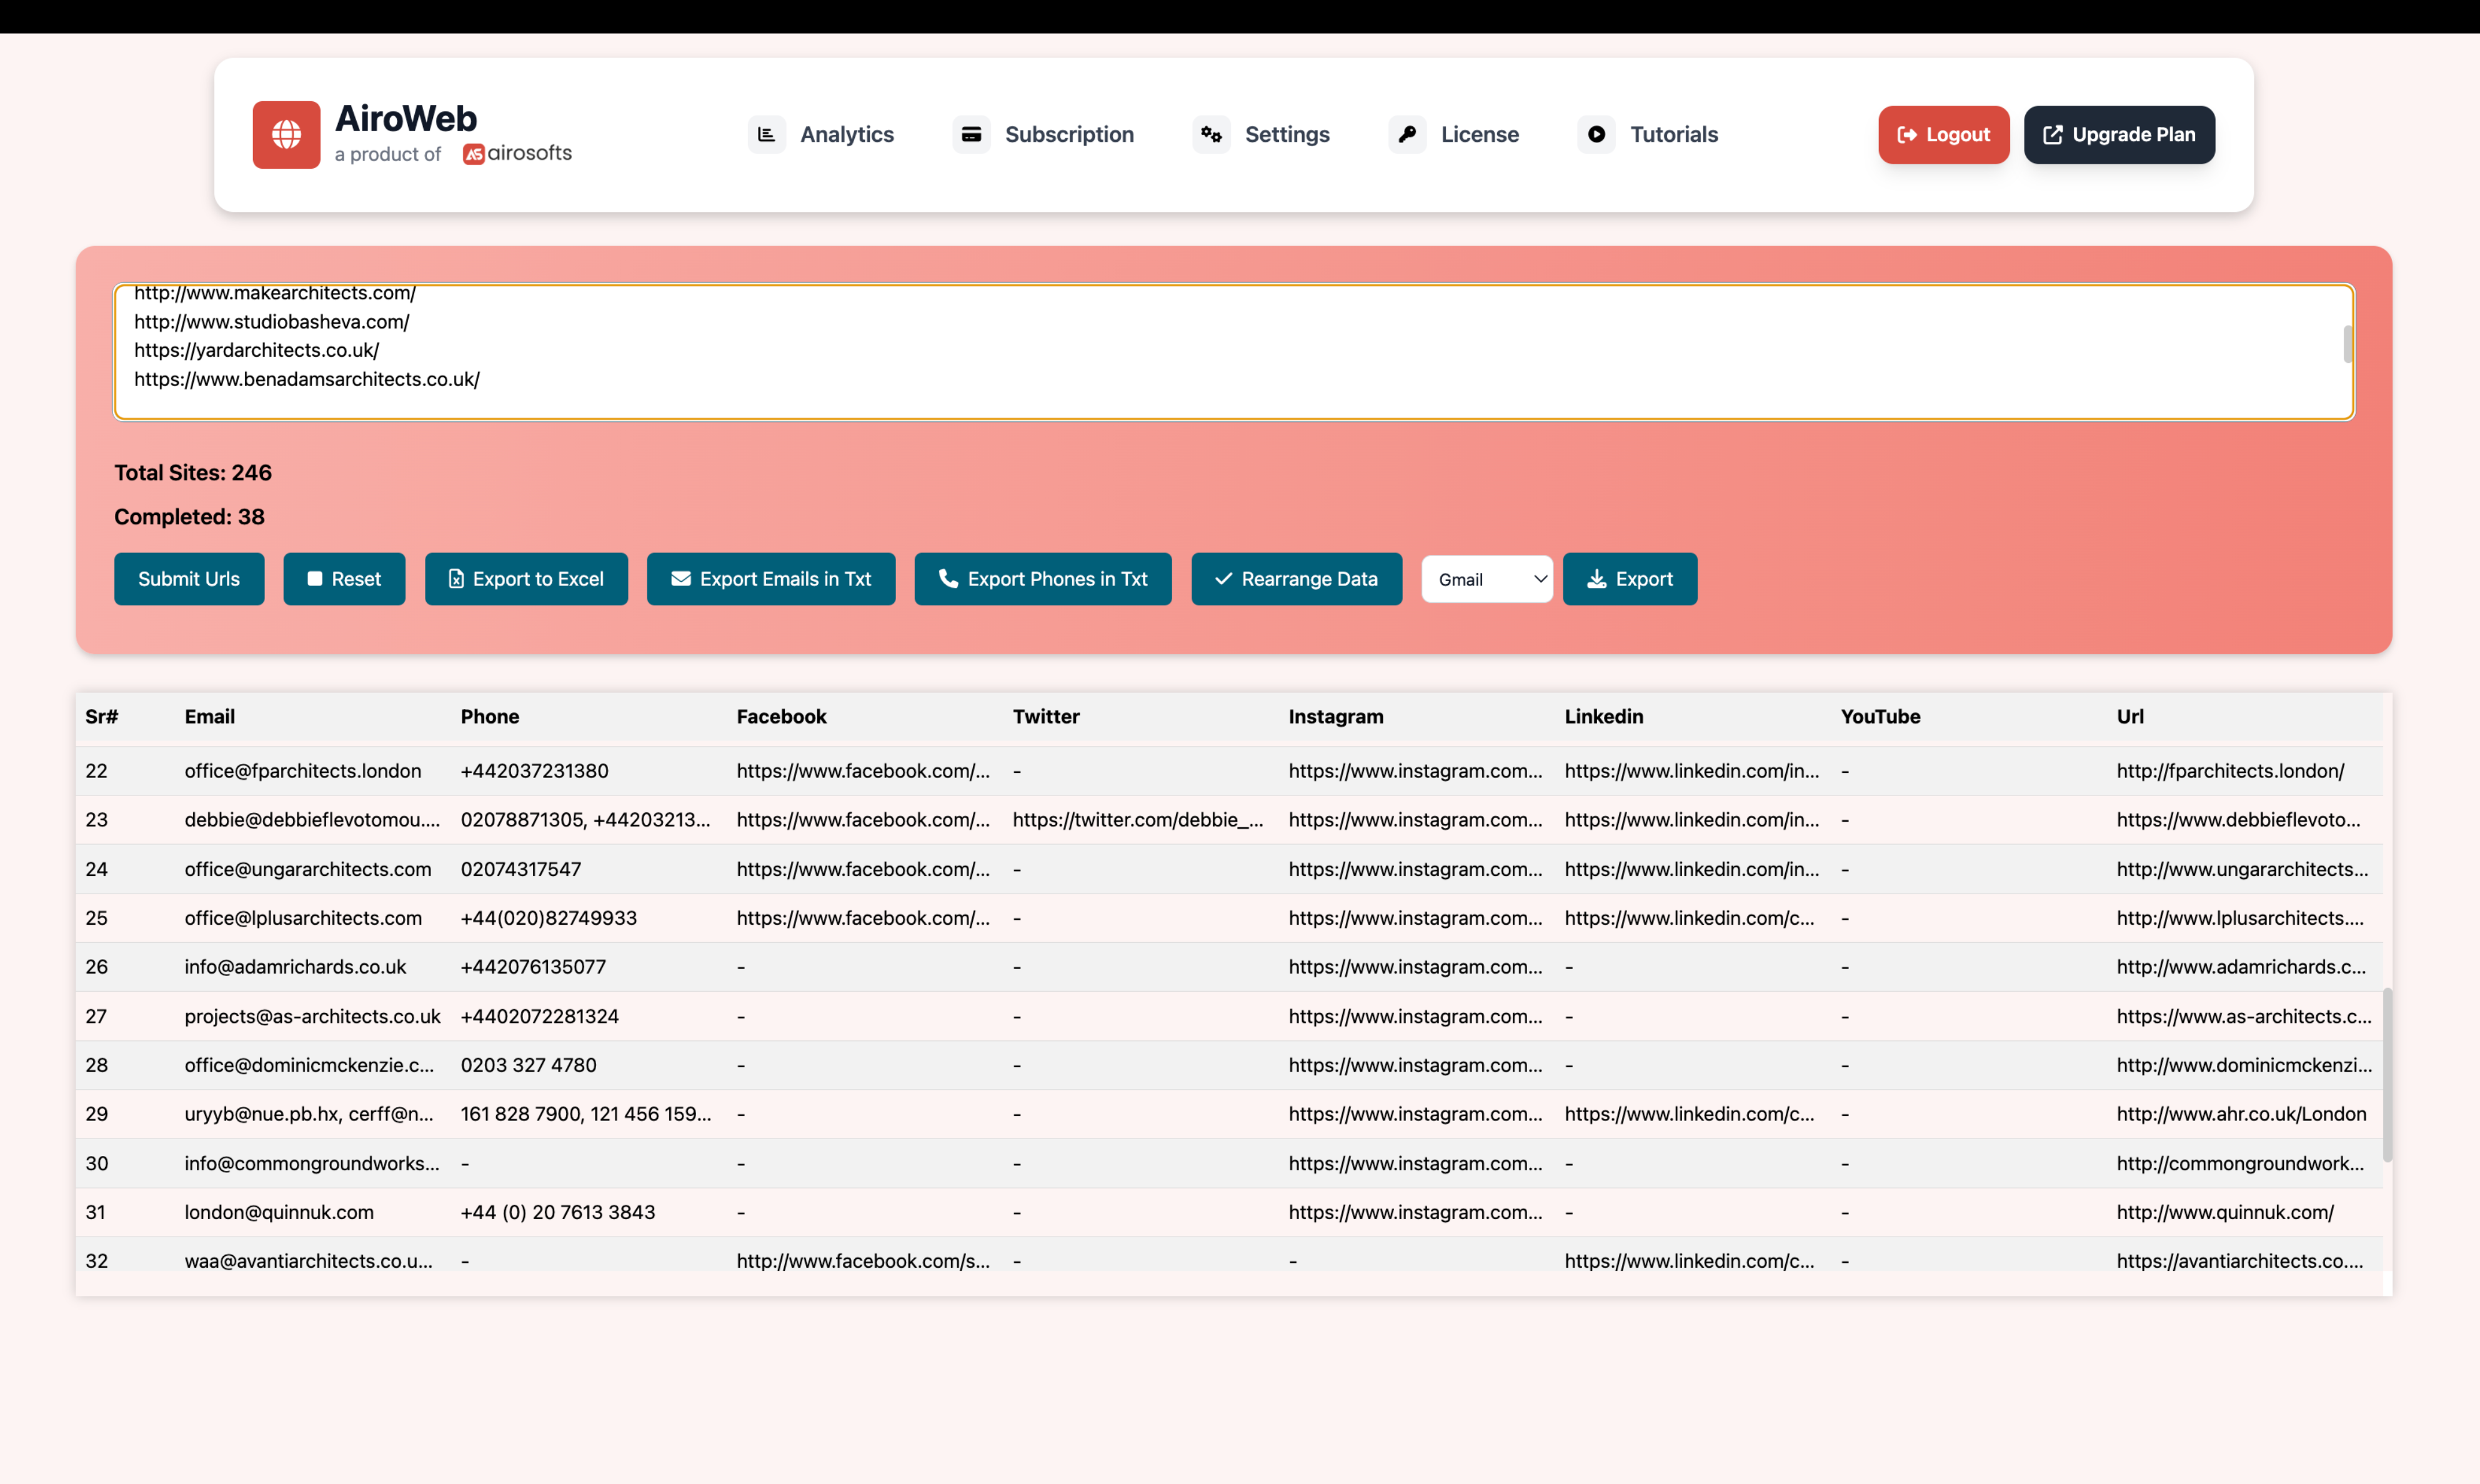Log out with the Logout button
Image resolution: width=2480 pixels, height=1484 pixels.
[1943, 134]
